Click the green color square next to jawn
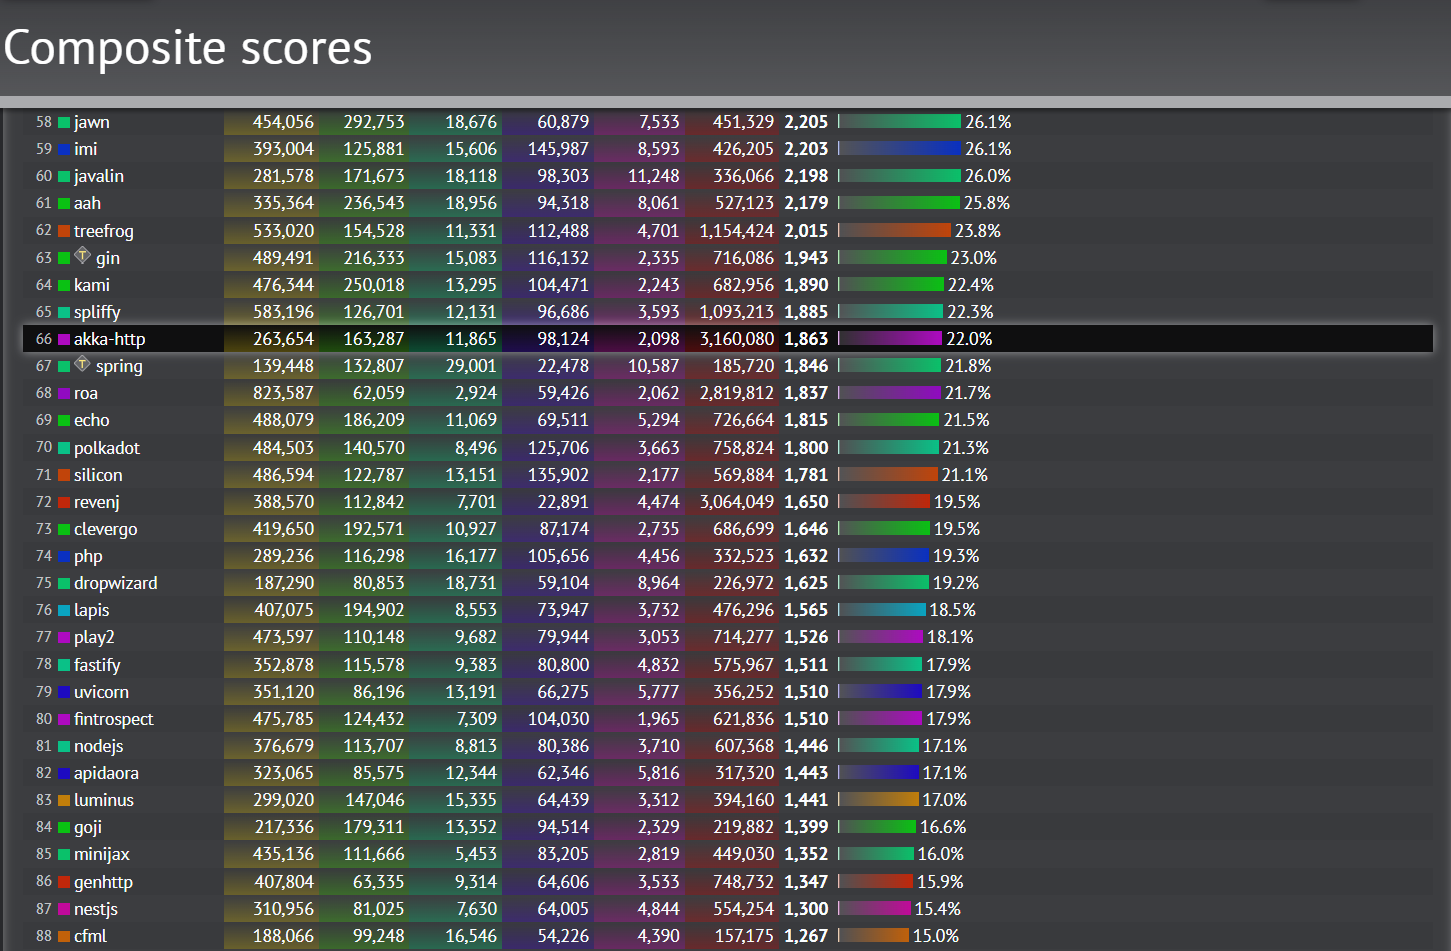 point(64,122)
